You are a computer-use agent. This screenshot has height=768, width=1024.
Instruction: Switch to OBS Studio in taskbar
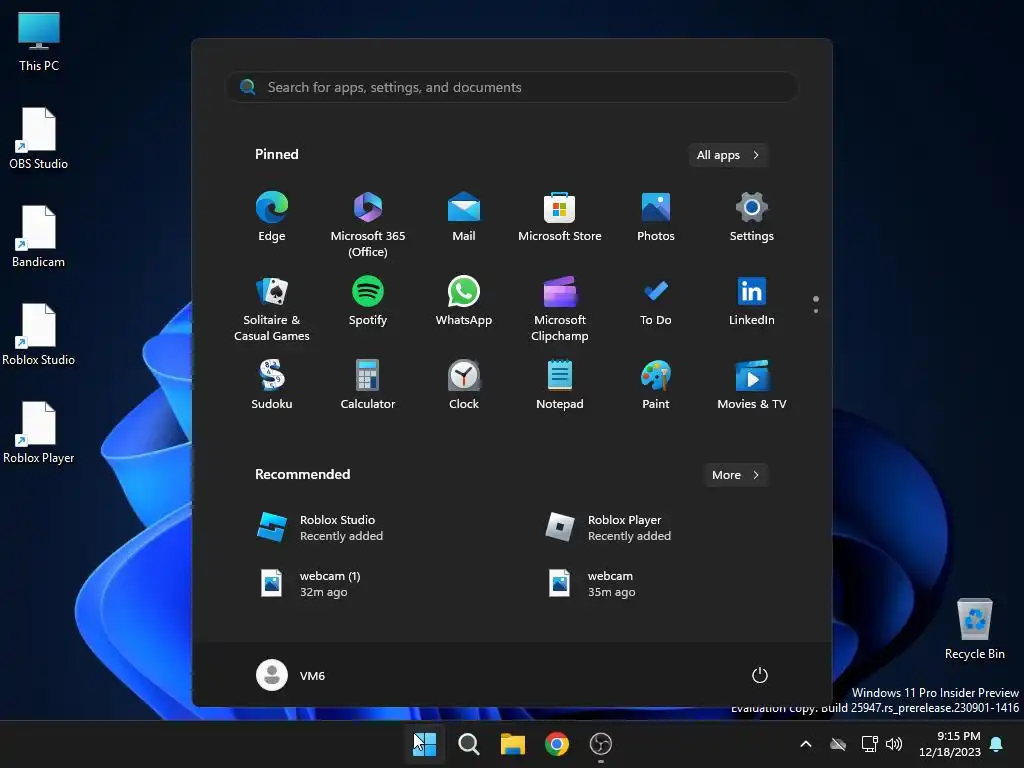click(601, 744)
